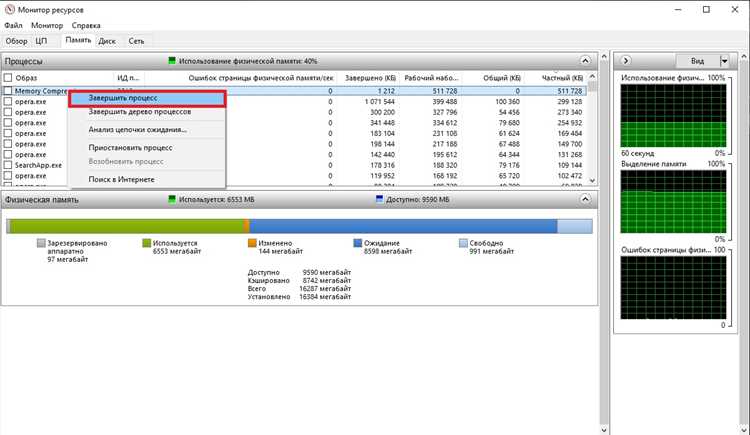Check the SearchApp.exe checkbox

(x=8, y=165)
